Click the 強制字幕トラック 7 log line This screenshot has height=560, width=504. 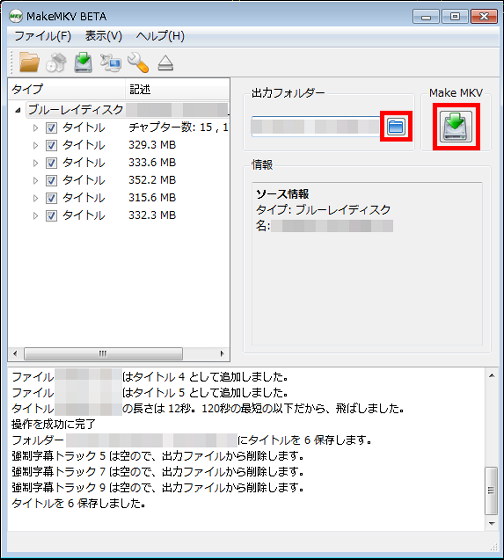(158, 472)
